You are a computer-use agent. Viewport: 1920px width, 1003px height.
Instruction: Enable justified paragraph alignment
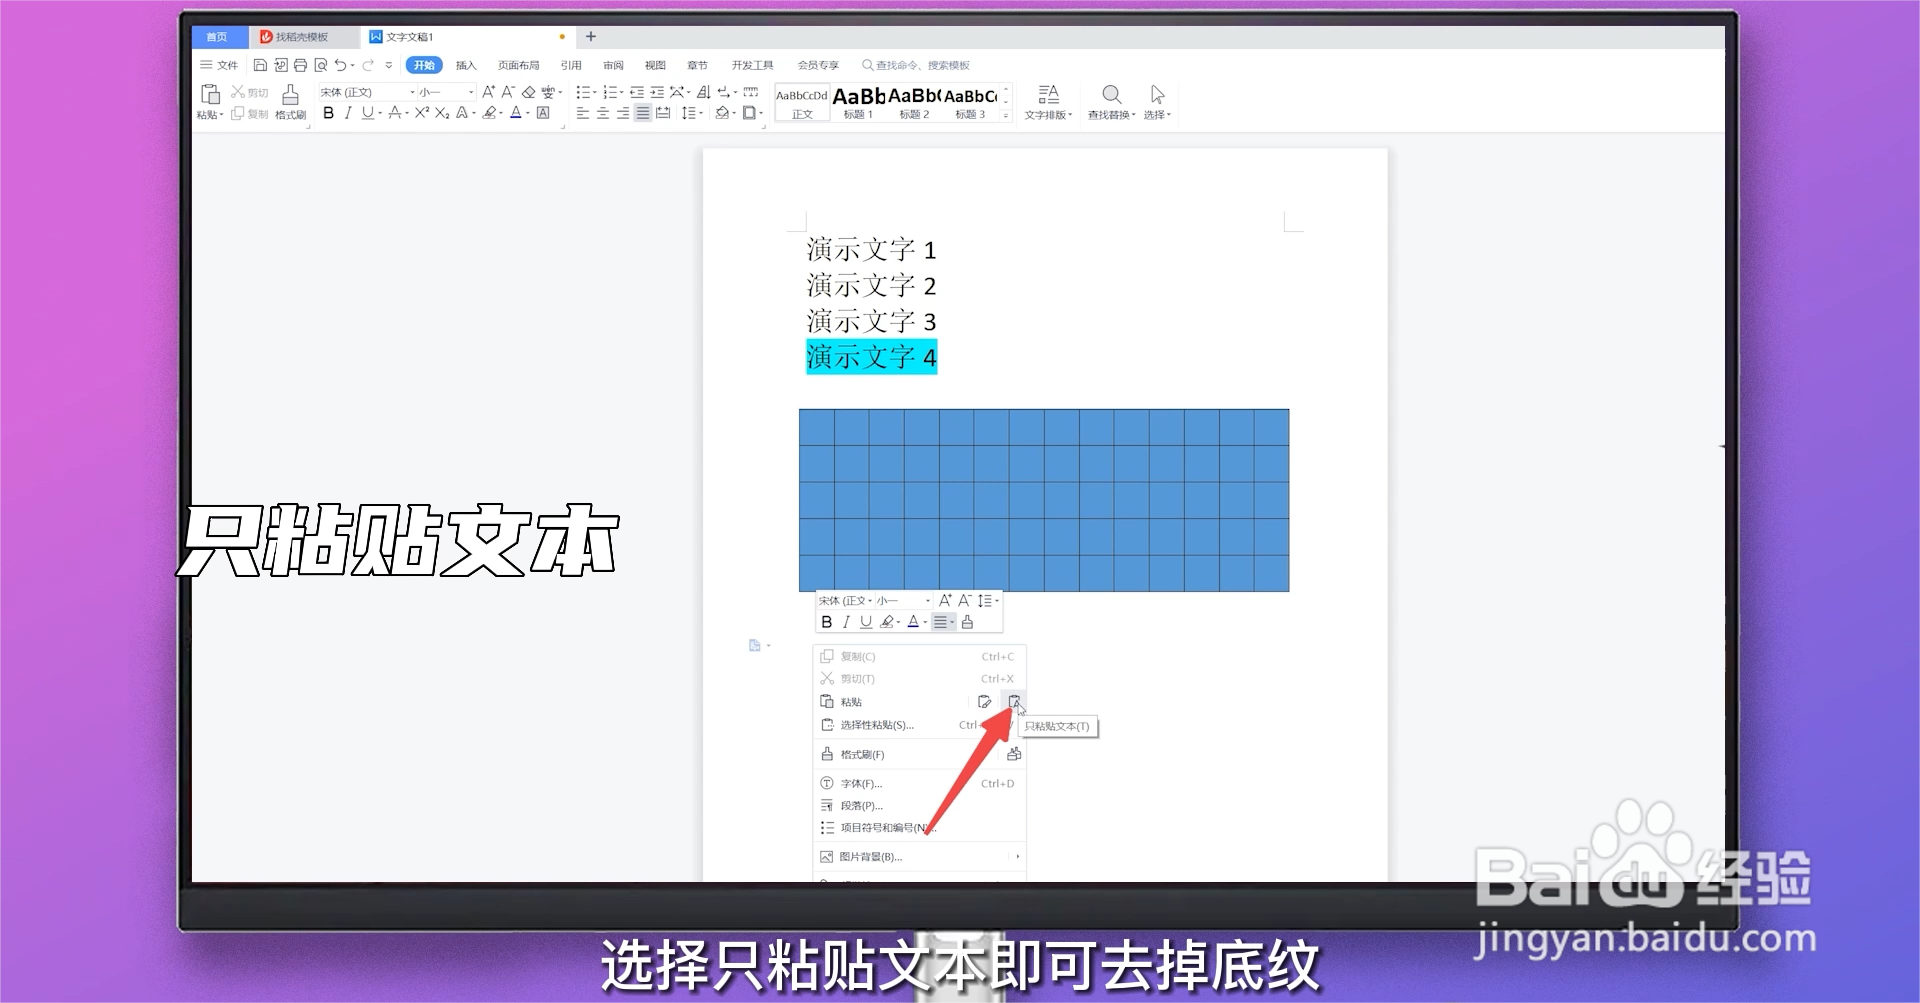click(x=641, y=113)
